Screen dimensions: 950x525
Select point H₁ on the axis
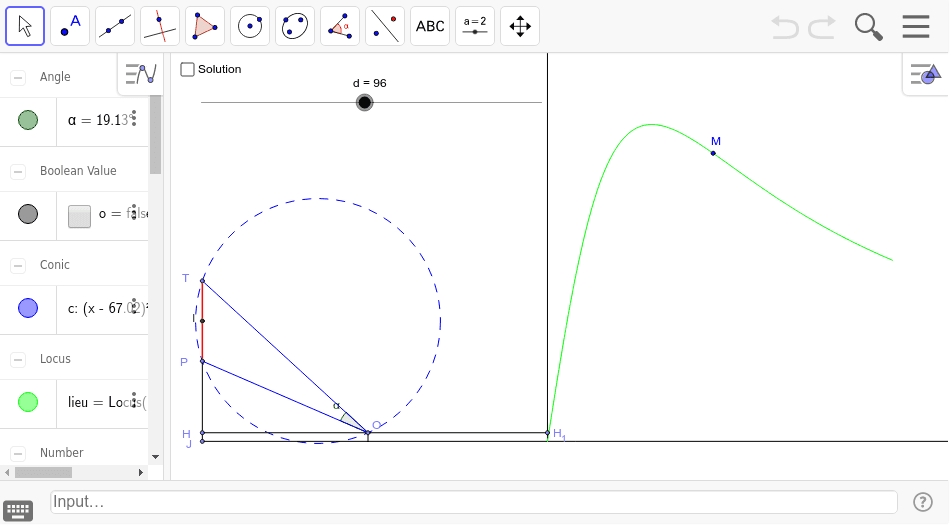pyautogui.click(x=548, y=433)
